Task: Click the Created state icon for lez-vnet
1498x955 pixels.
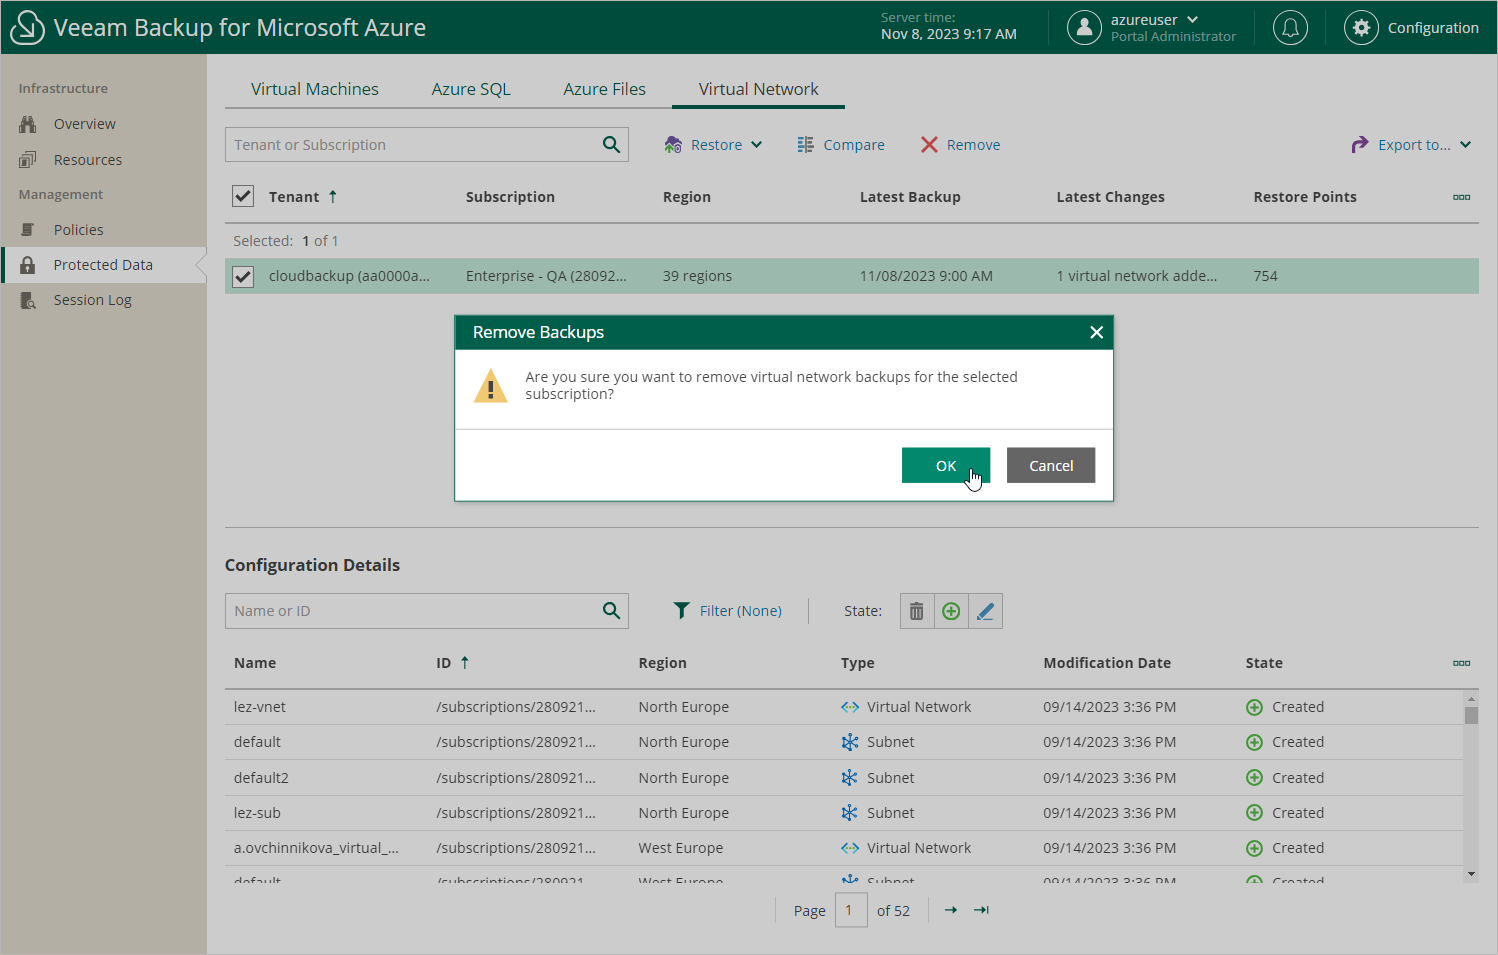Action: [1254, 707]
